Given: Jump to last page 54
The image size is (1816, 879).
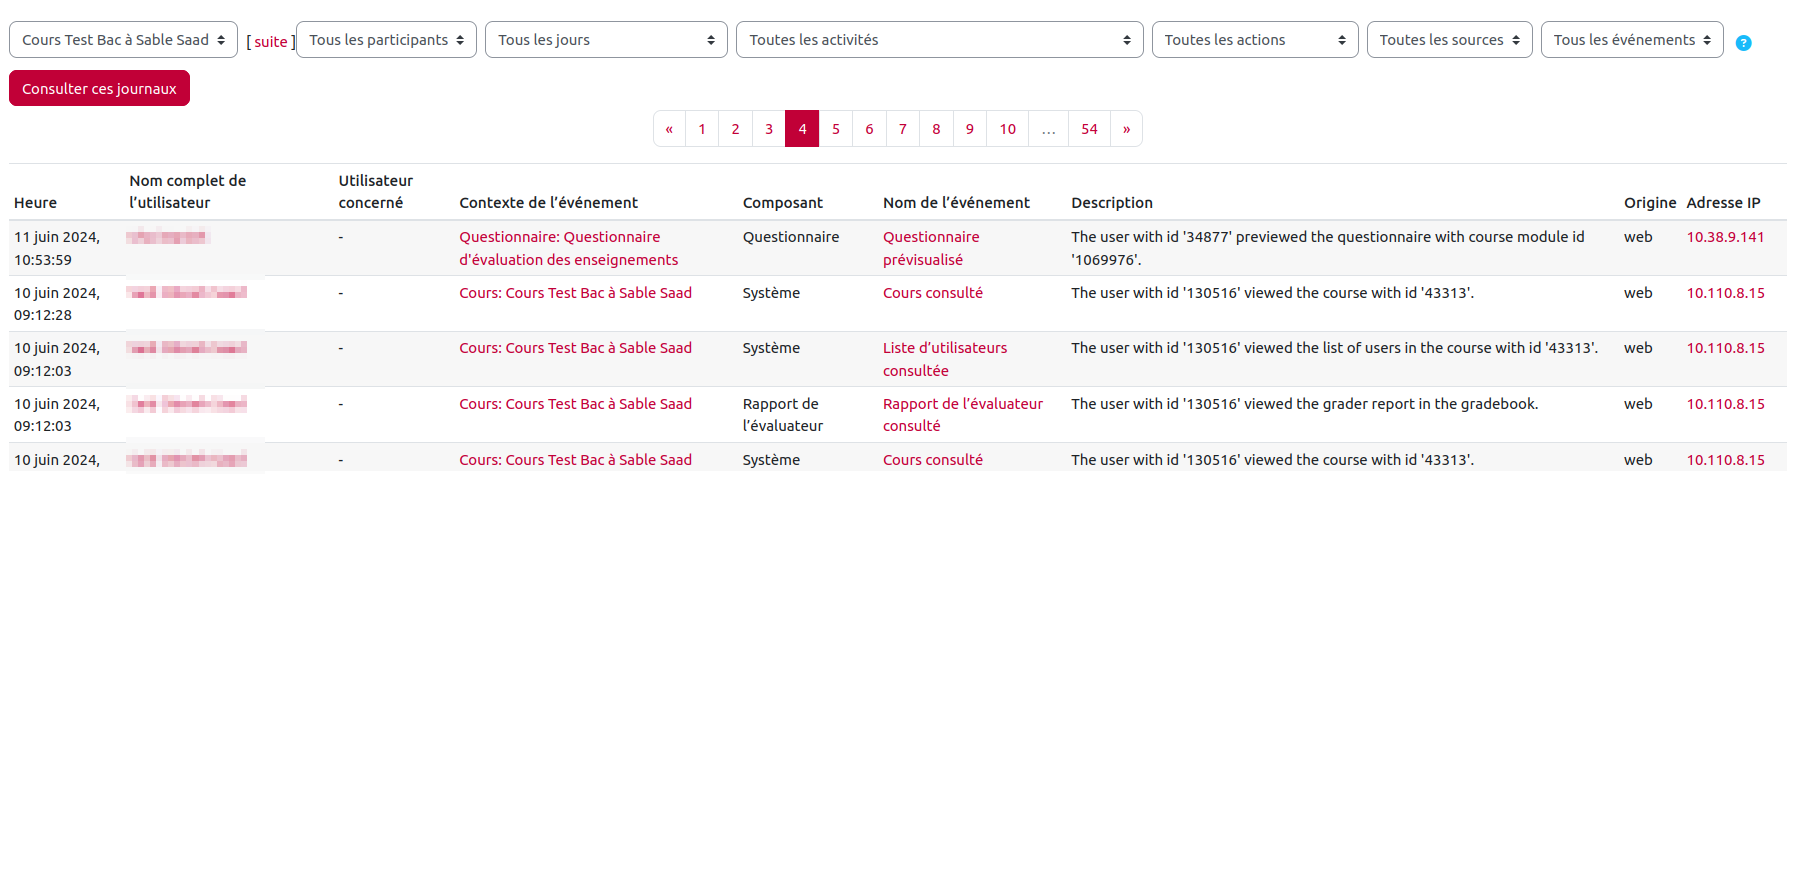Looking at the screenshot, I should pos(1089,129).
